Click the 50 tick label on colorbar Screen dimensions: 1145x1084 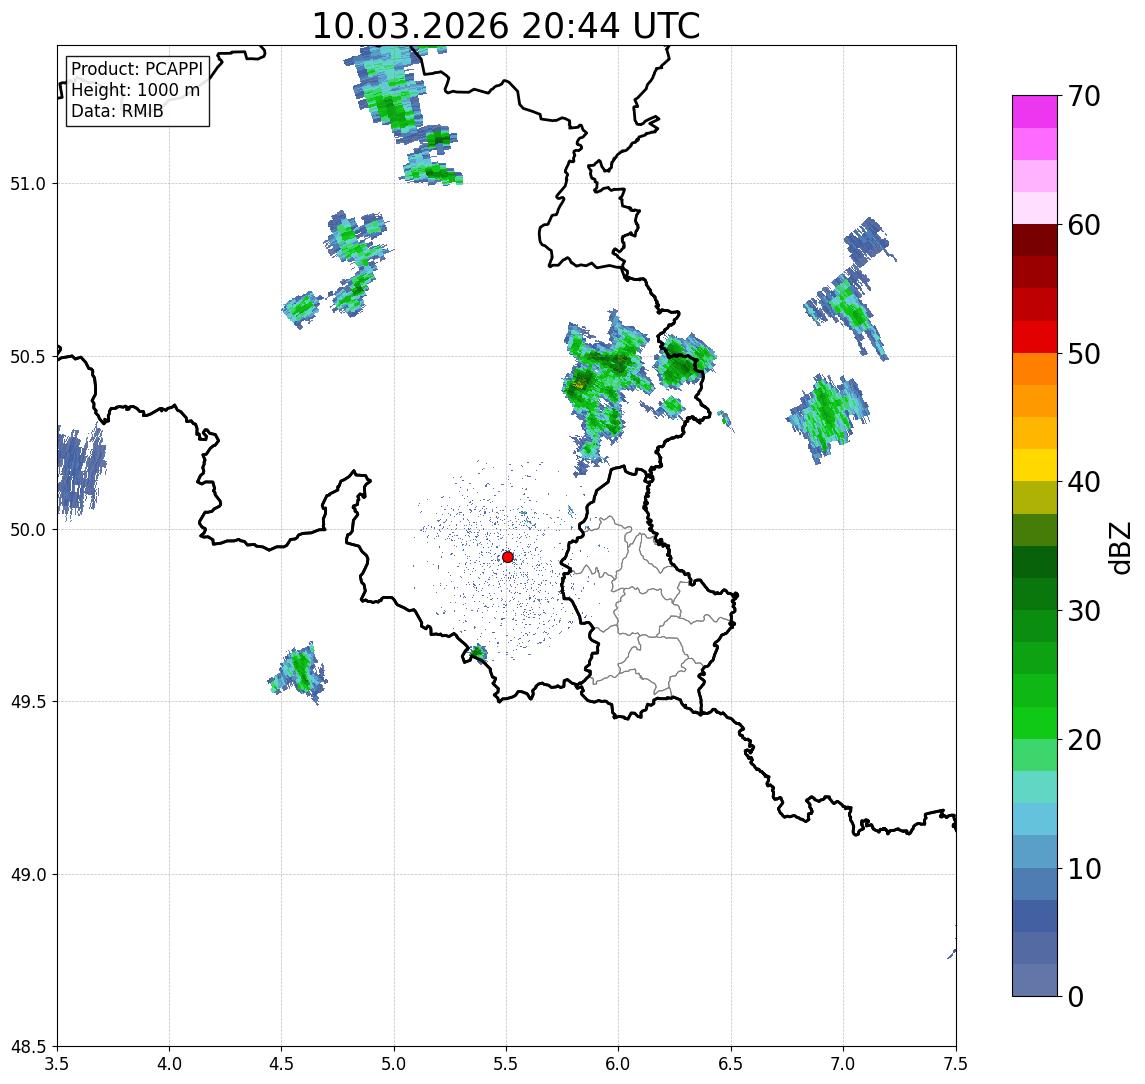(1084, 354)
